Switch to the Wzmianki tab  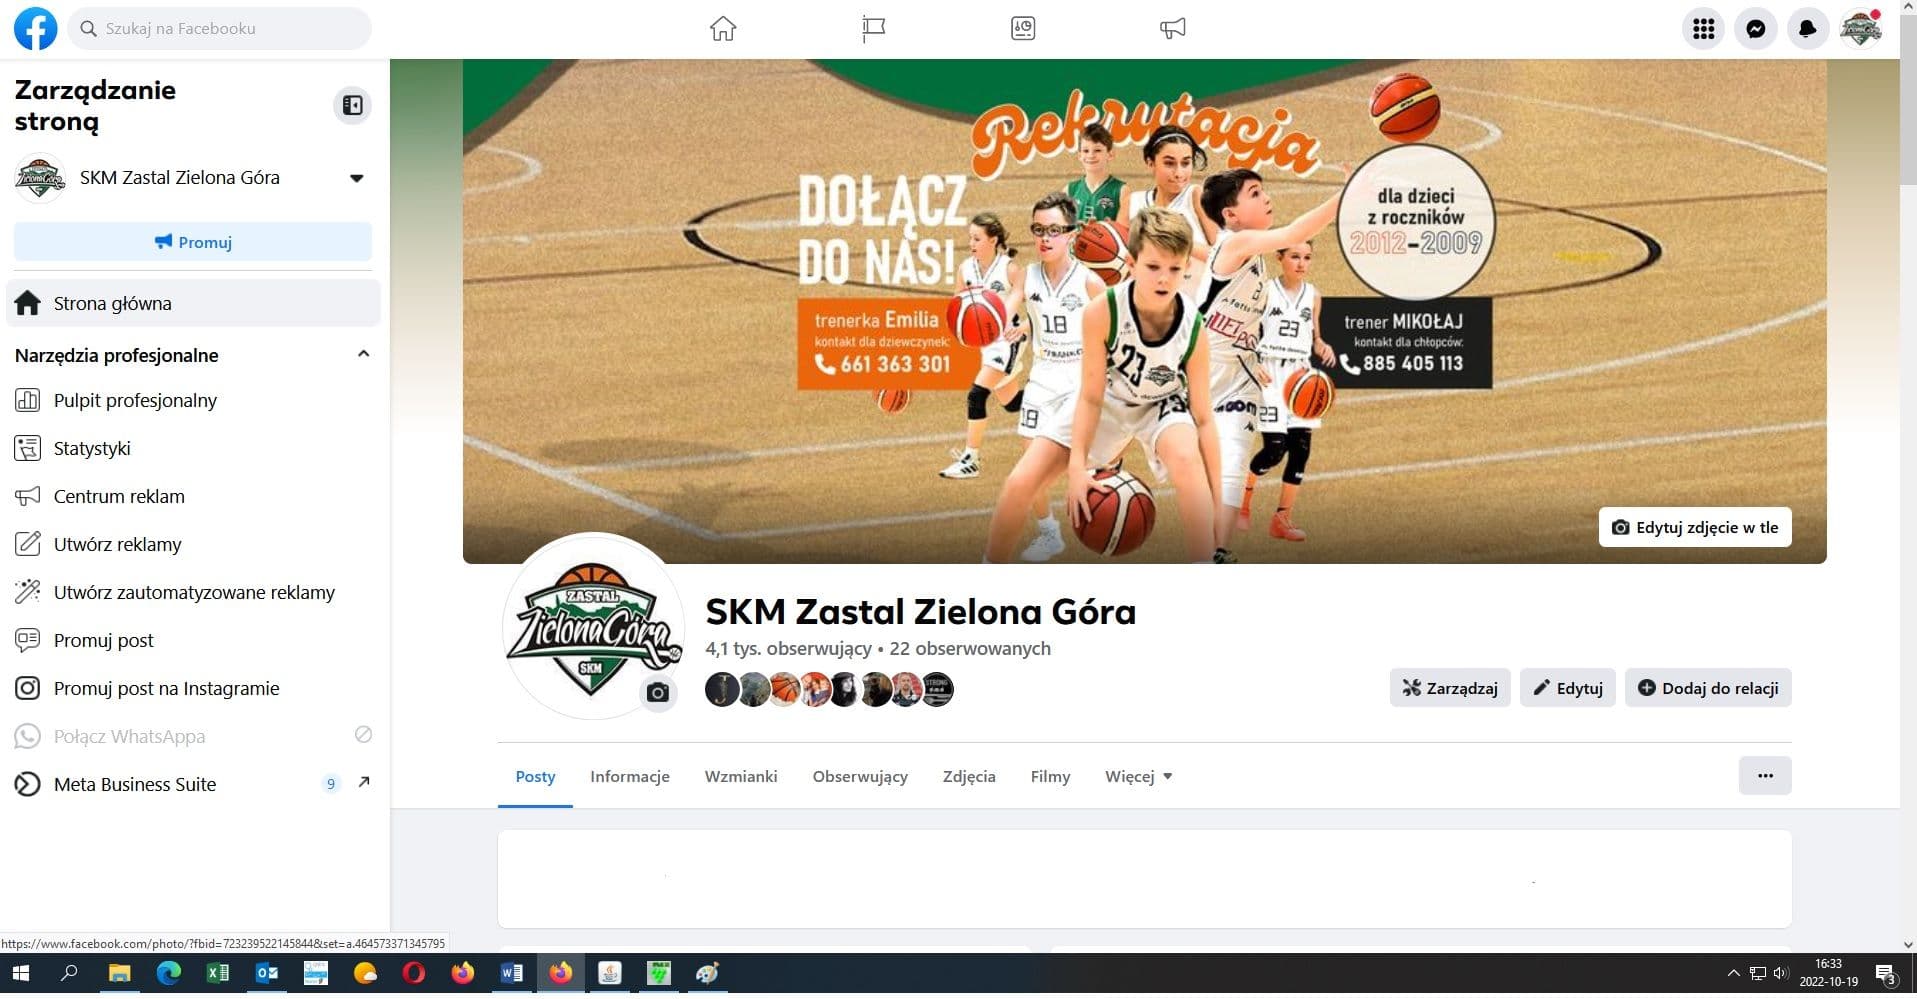741,777
